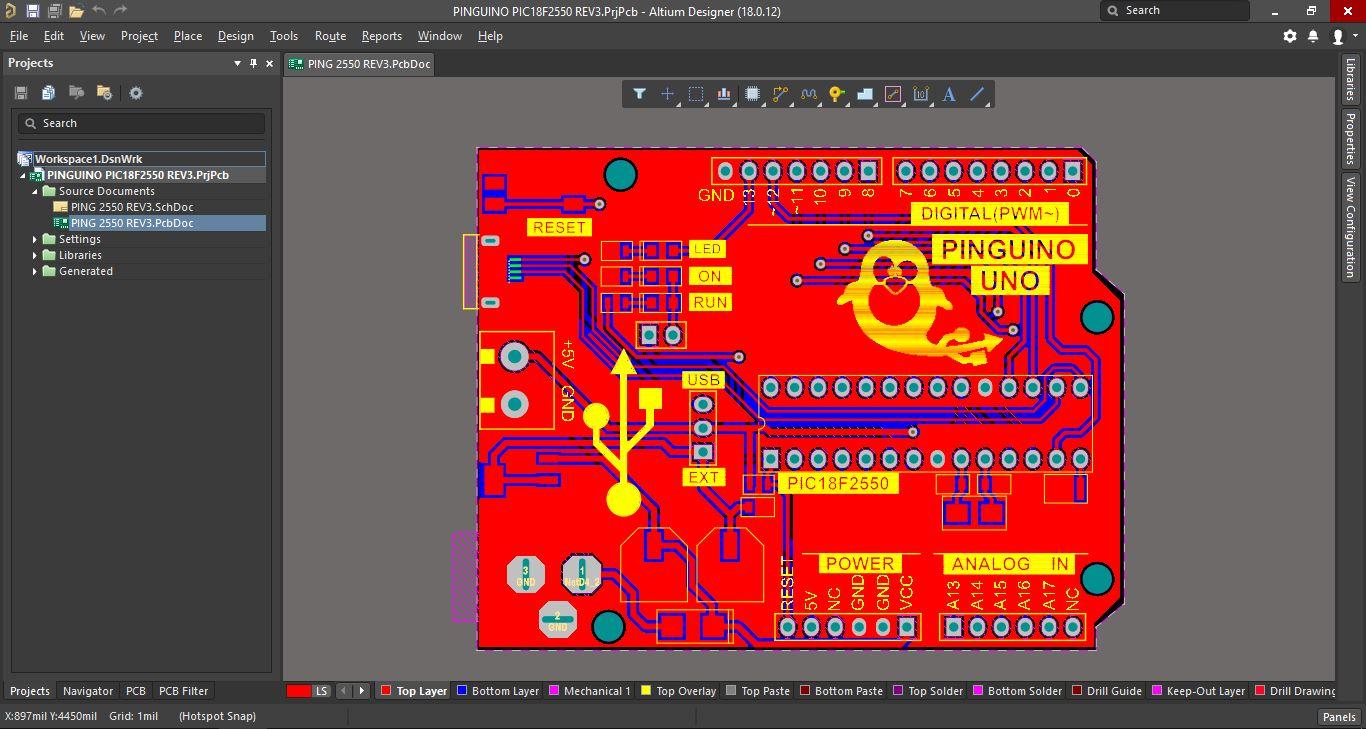1366x729 pixels.
Task: Choose the rectangle selection tool
Action: tap(696, 94)
